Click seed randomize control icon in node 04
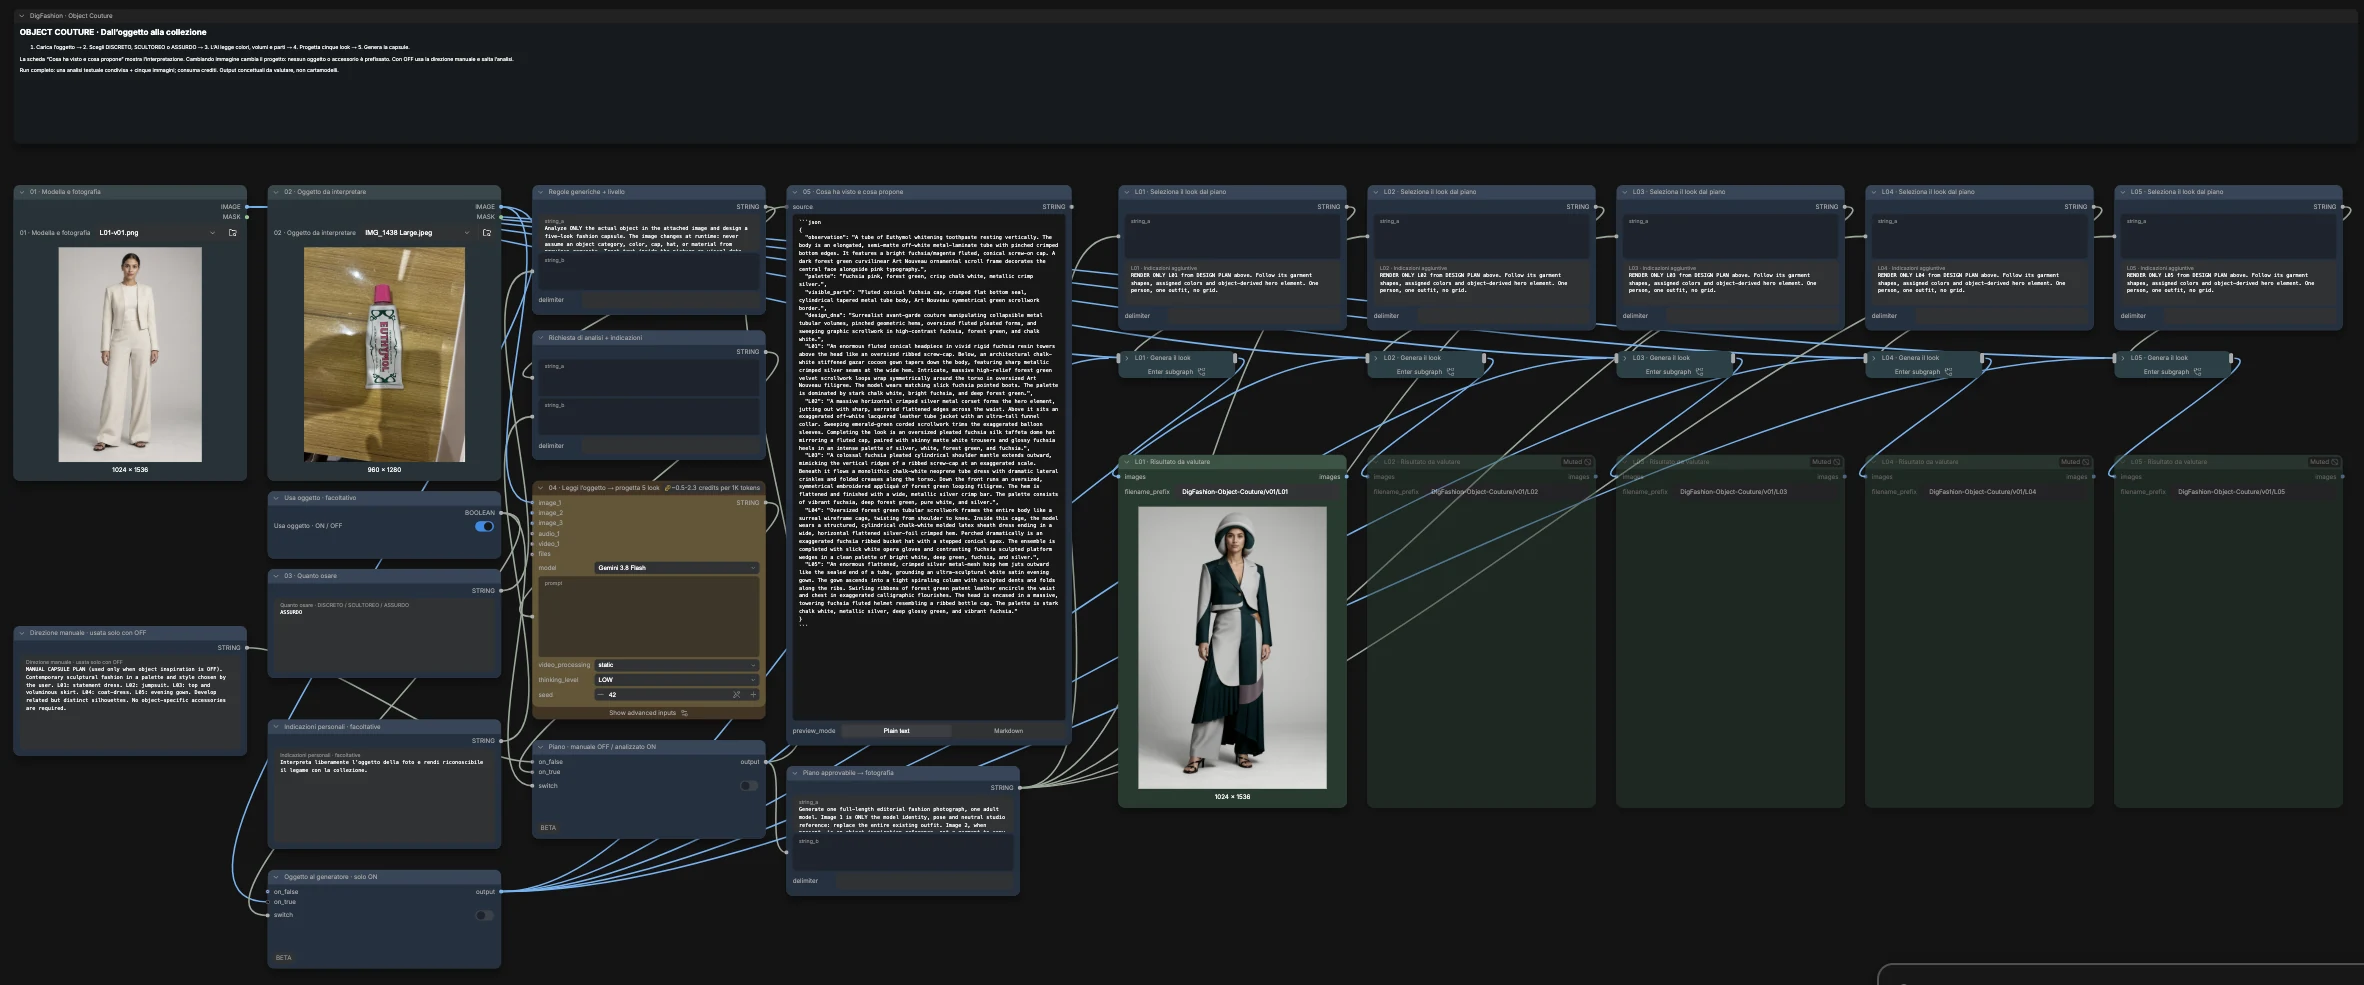 (736, 695)
